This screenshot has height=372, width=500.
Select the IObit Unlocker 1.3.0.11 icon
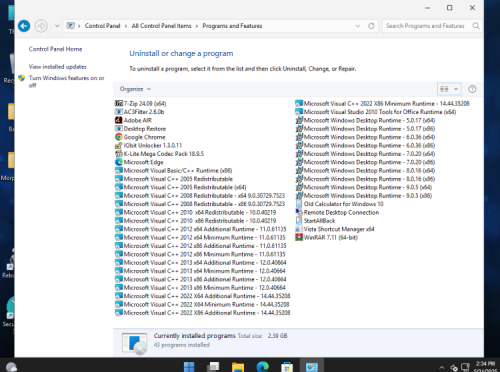pyautogui.click(x=119, y=145)
